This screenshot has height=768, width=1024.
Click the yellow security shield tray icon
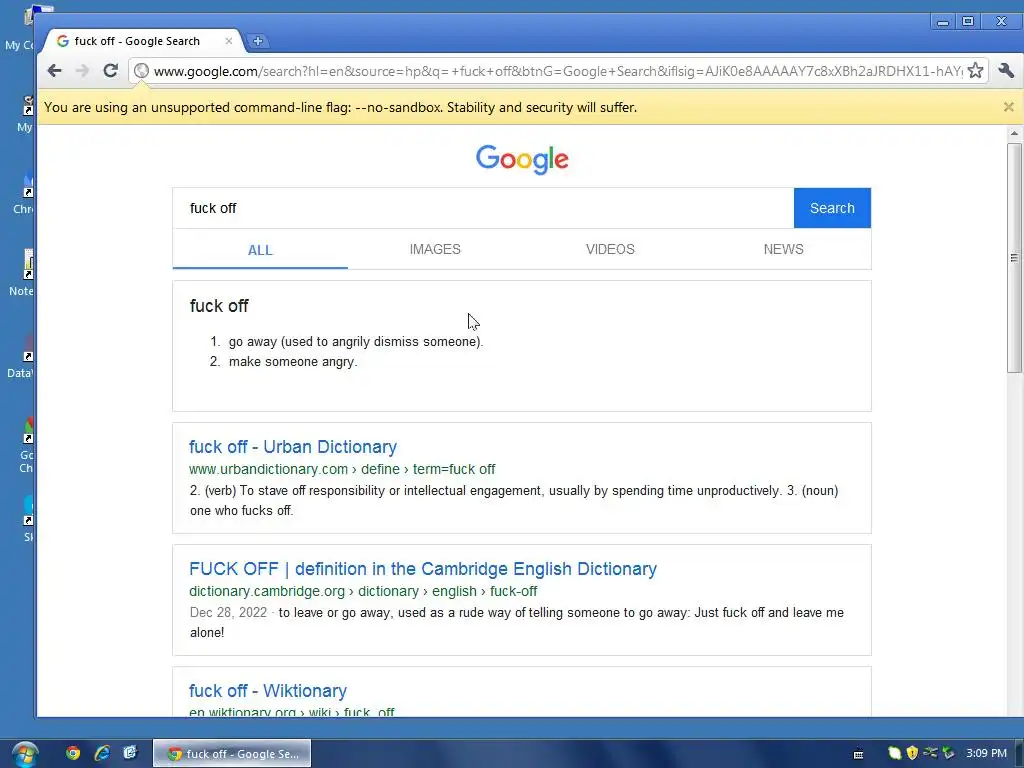click(912, 753)
